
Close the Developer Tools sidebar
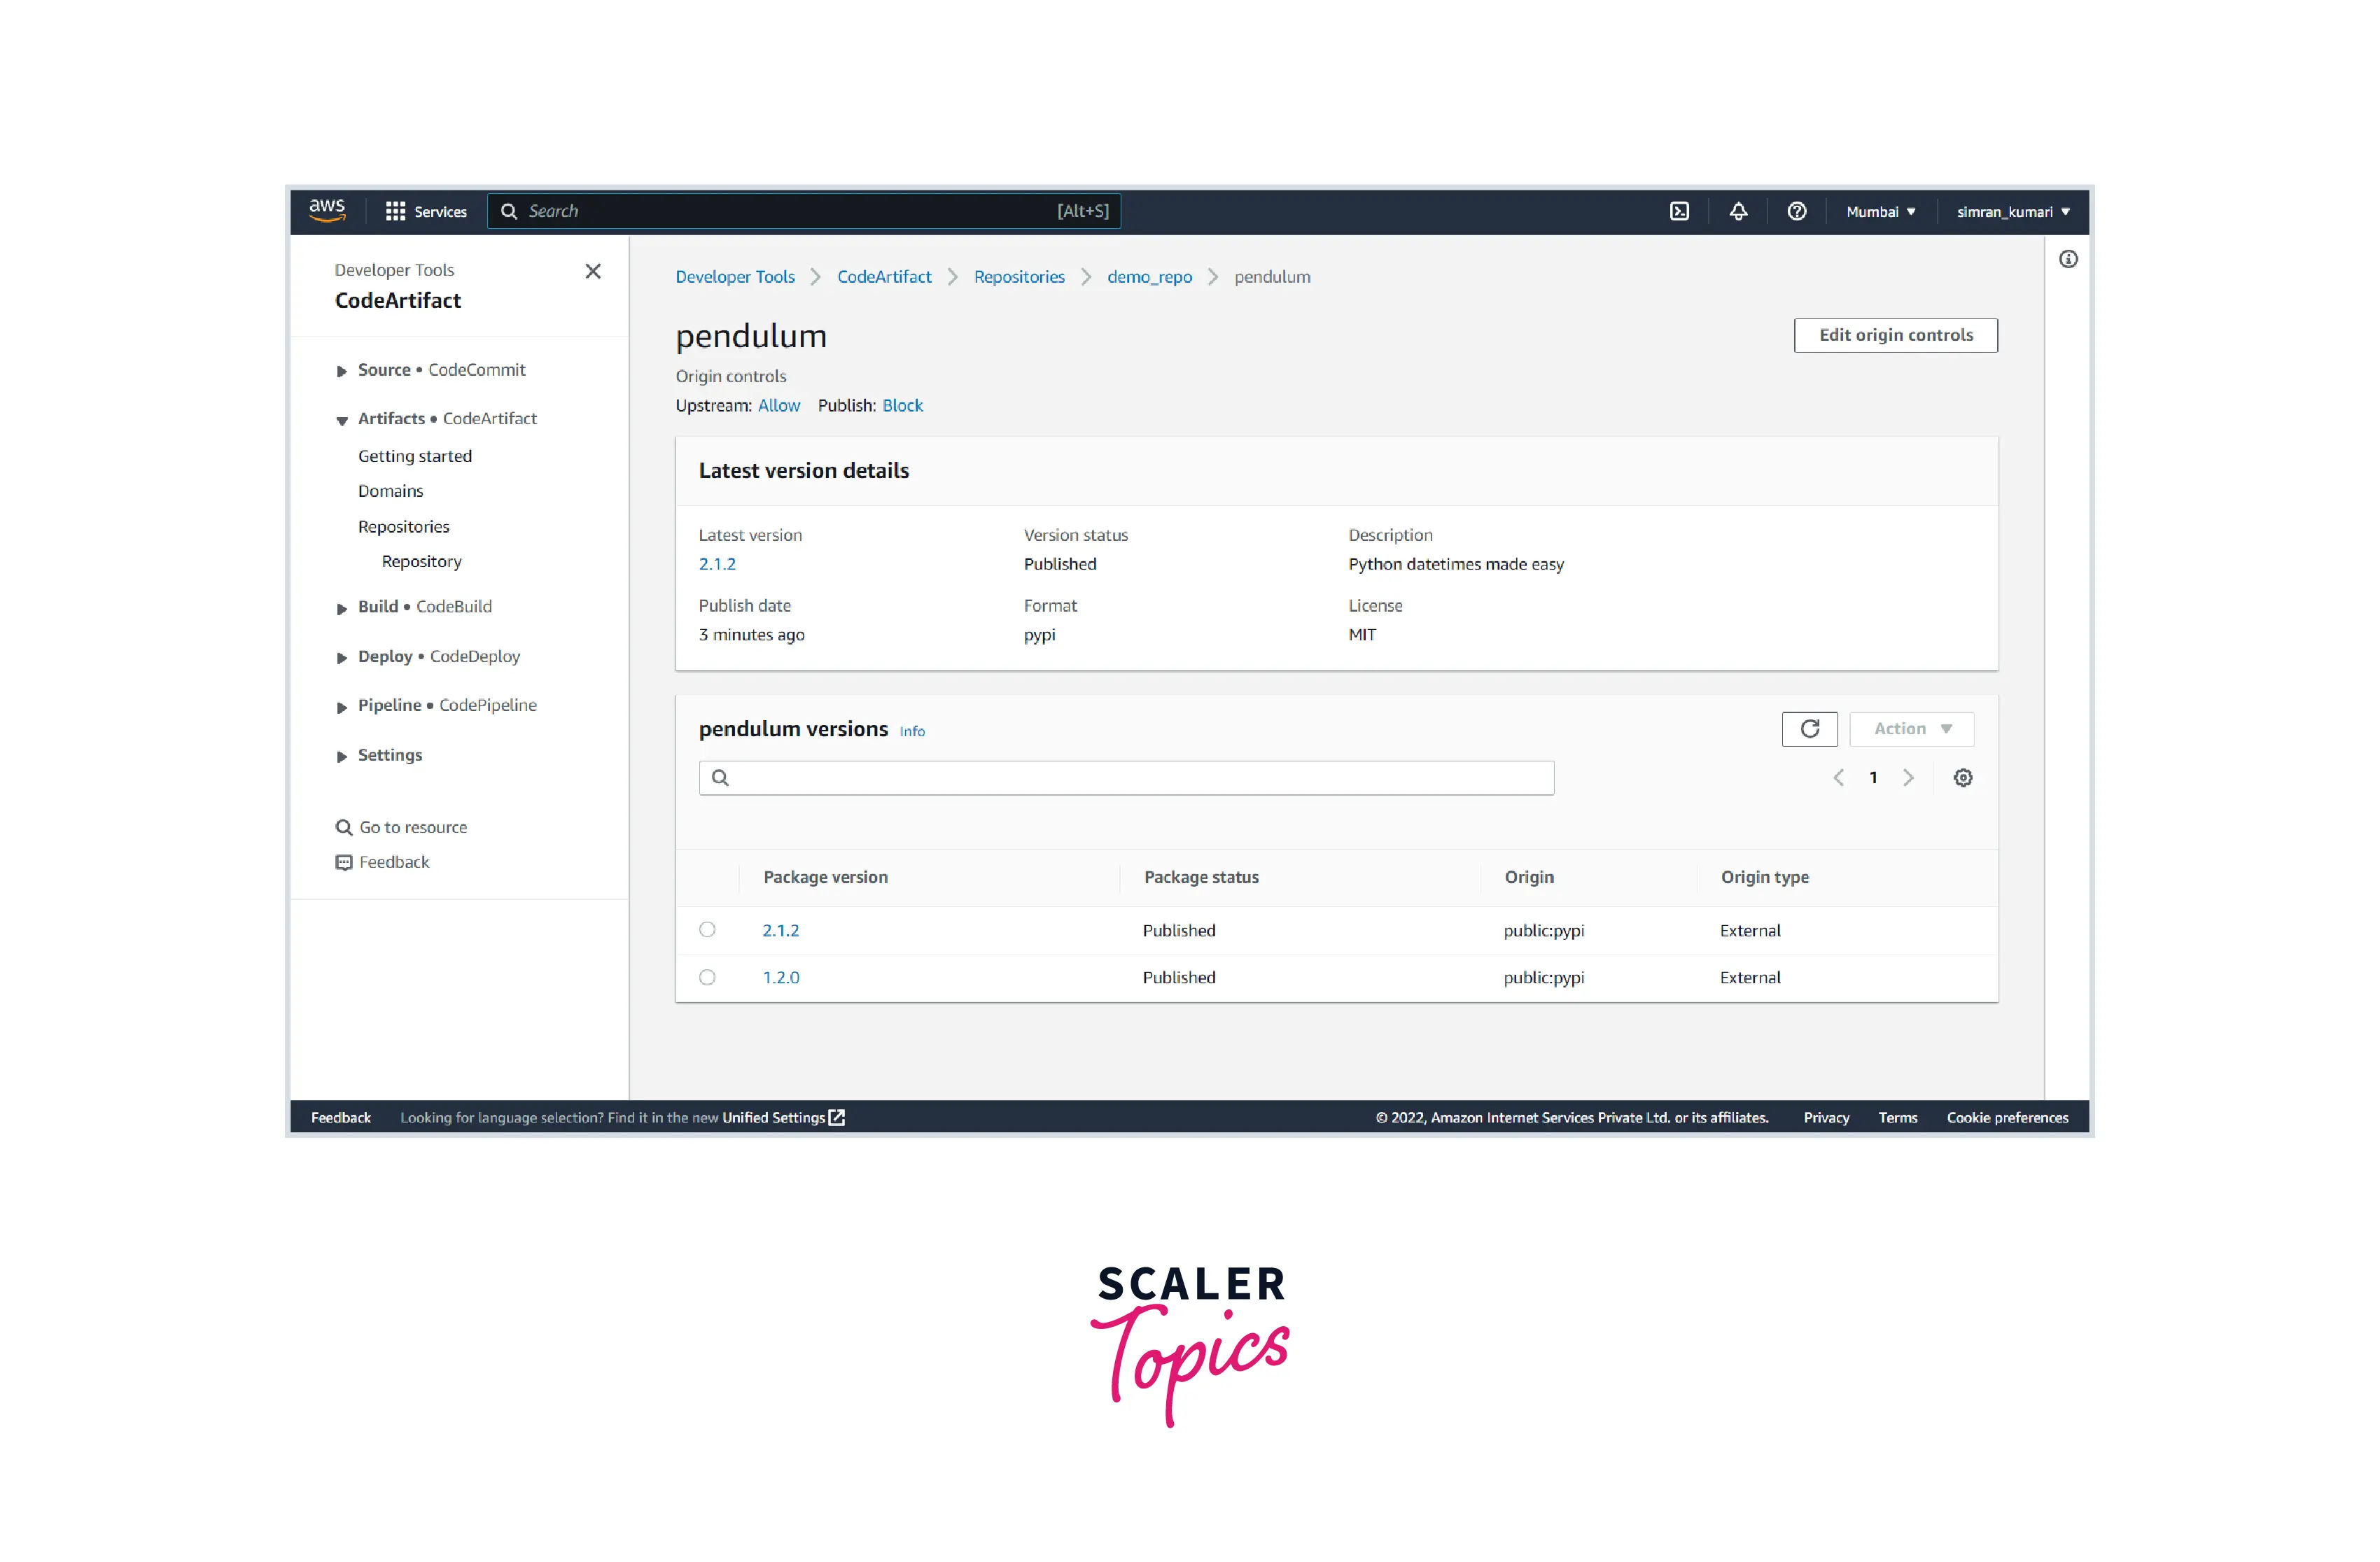(x=593, y=271)
